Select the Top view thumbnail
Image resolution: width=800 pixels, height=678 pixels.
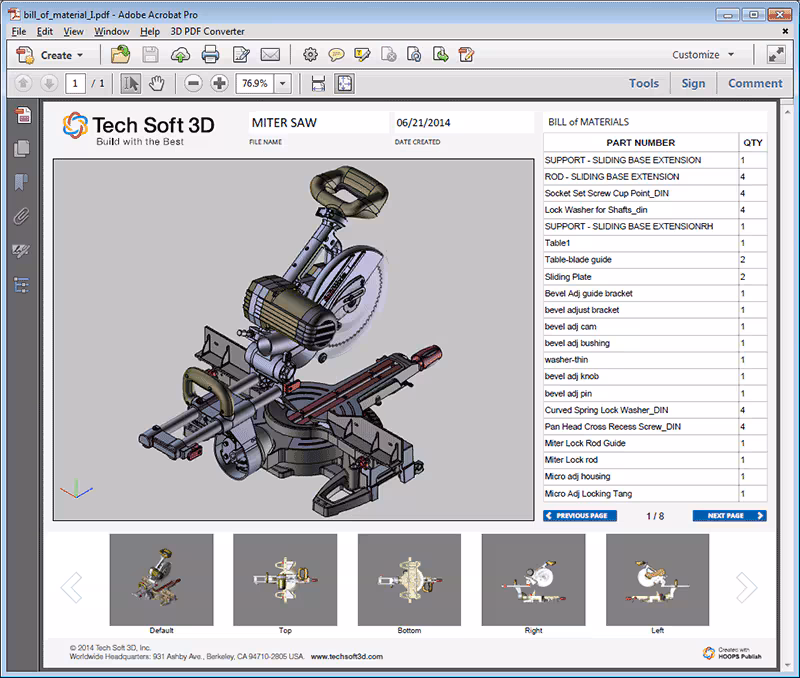285,580
